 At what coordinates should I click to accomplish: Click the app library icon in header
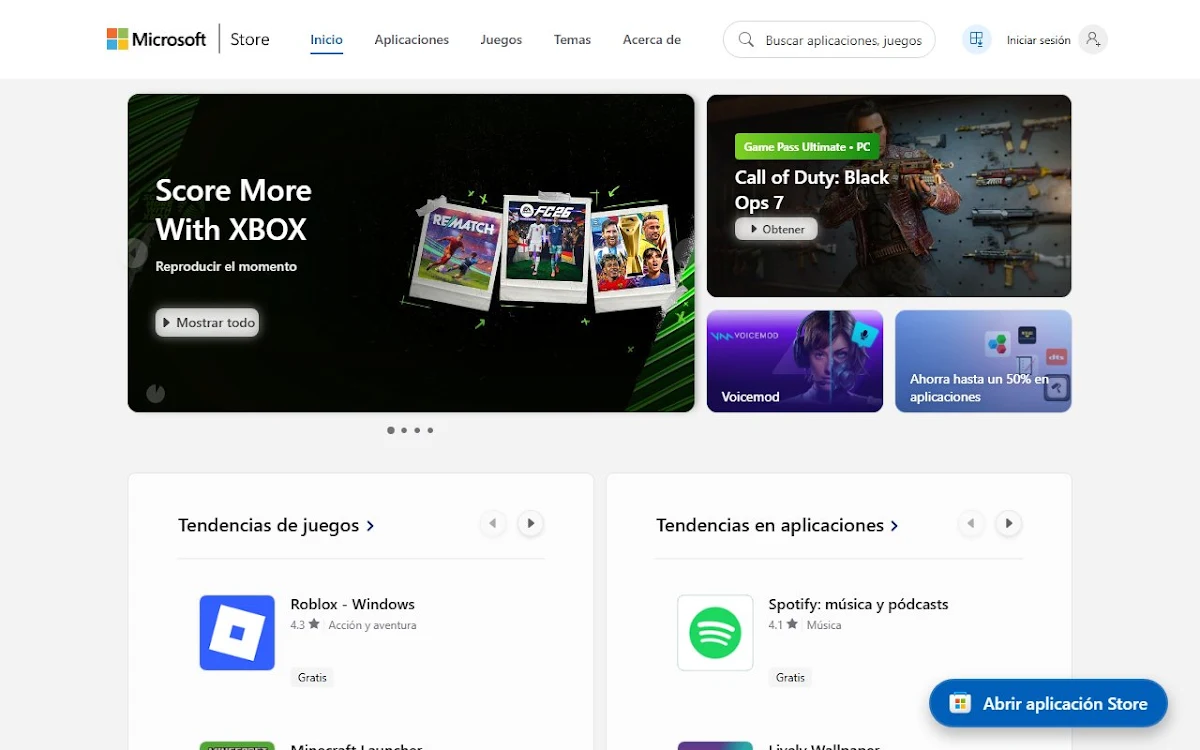(x=977, y=39)
